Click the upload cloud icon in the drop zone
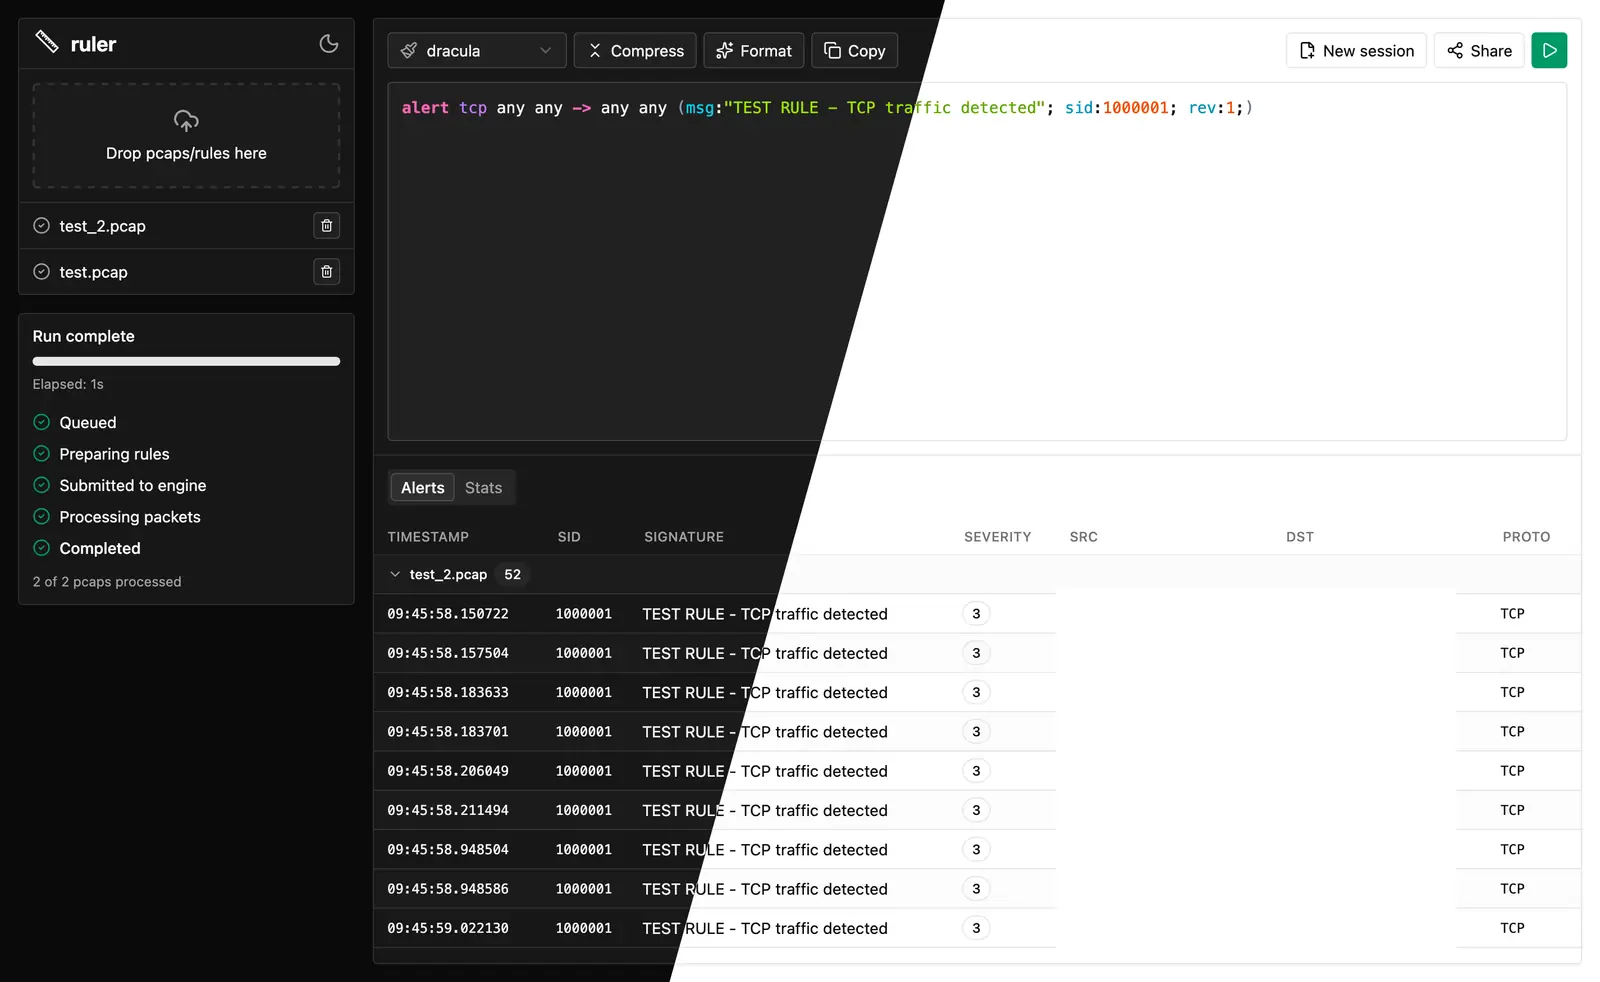Image resolution: width=1600 pixels, height=982 pixels. (186, 121)
